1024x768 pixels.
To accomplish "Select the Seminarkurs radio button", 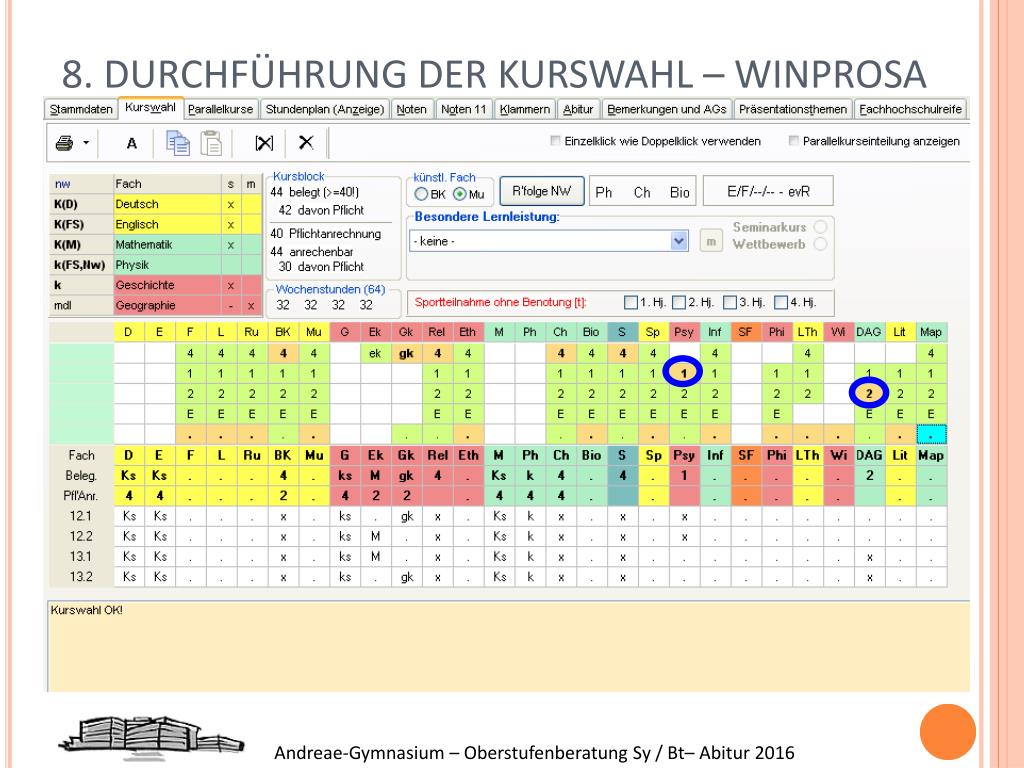I will click(x=820, y=227).
